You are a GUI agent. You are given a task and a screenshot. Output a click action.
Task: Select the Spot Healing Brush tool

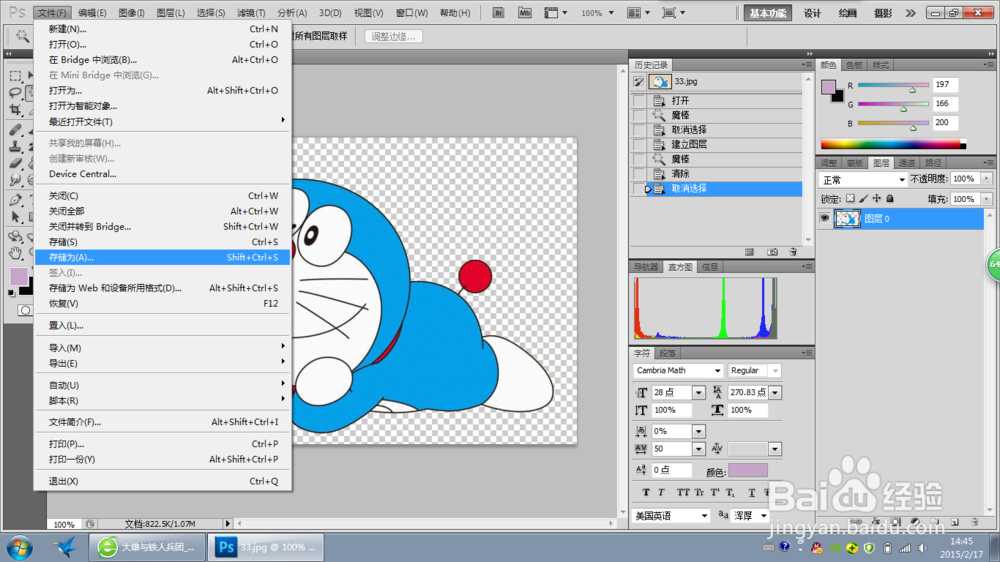(15, 129)
